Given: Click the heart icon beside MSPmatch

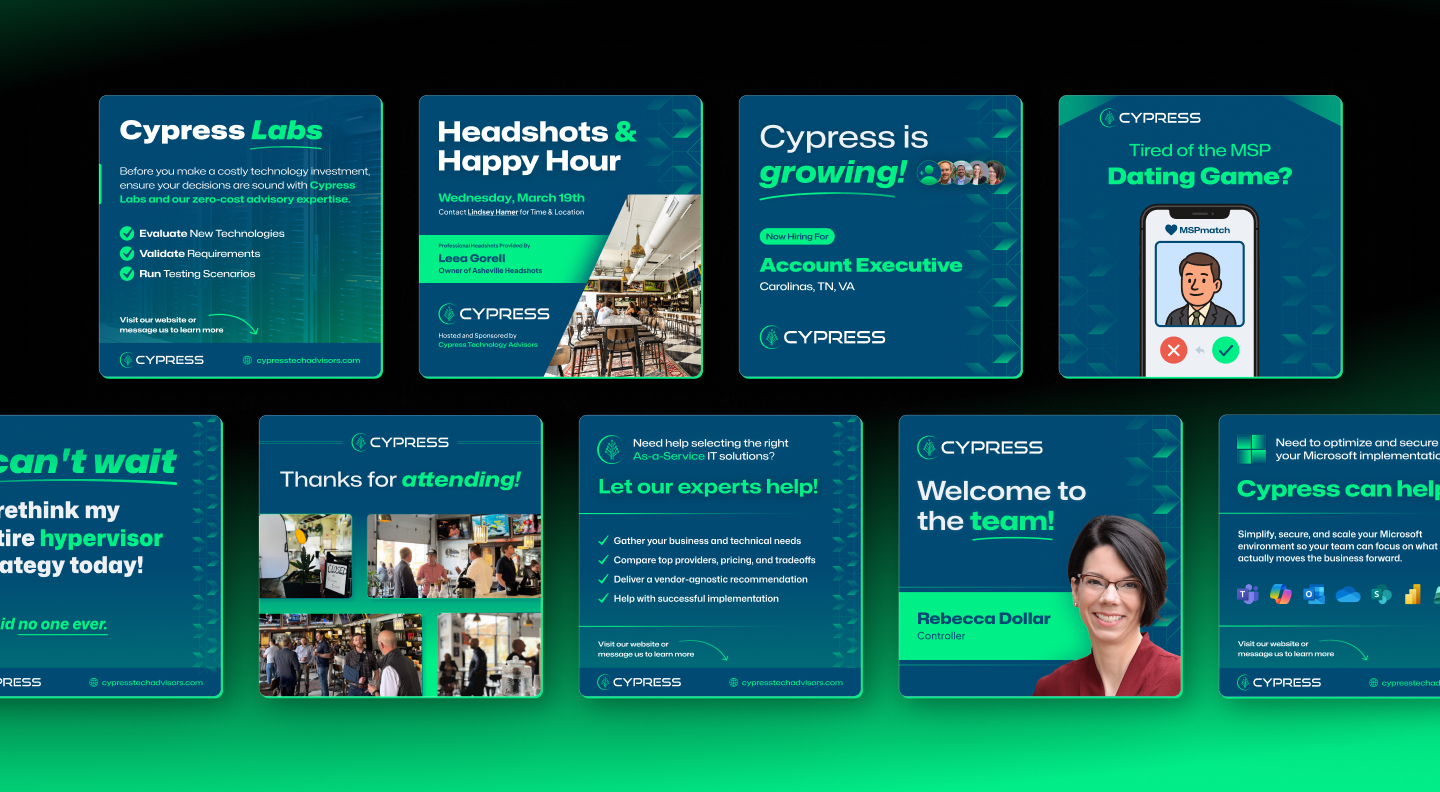Looking at the screenshot, I should [1171, 230].
